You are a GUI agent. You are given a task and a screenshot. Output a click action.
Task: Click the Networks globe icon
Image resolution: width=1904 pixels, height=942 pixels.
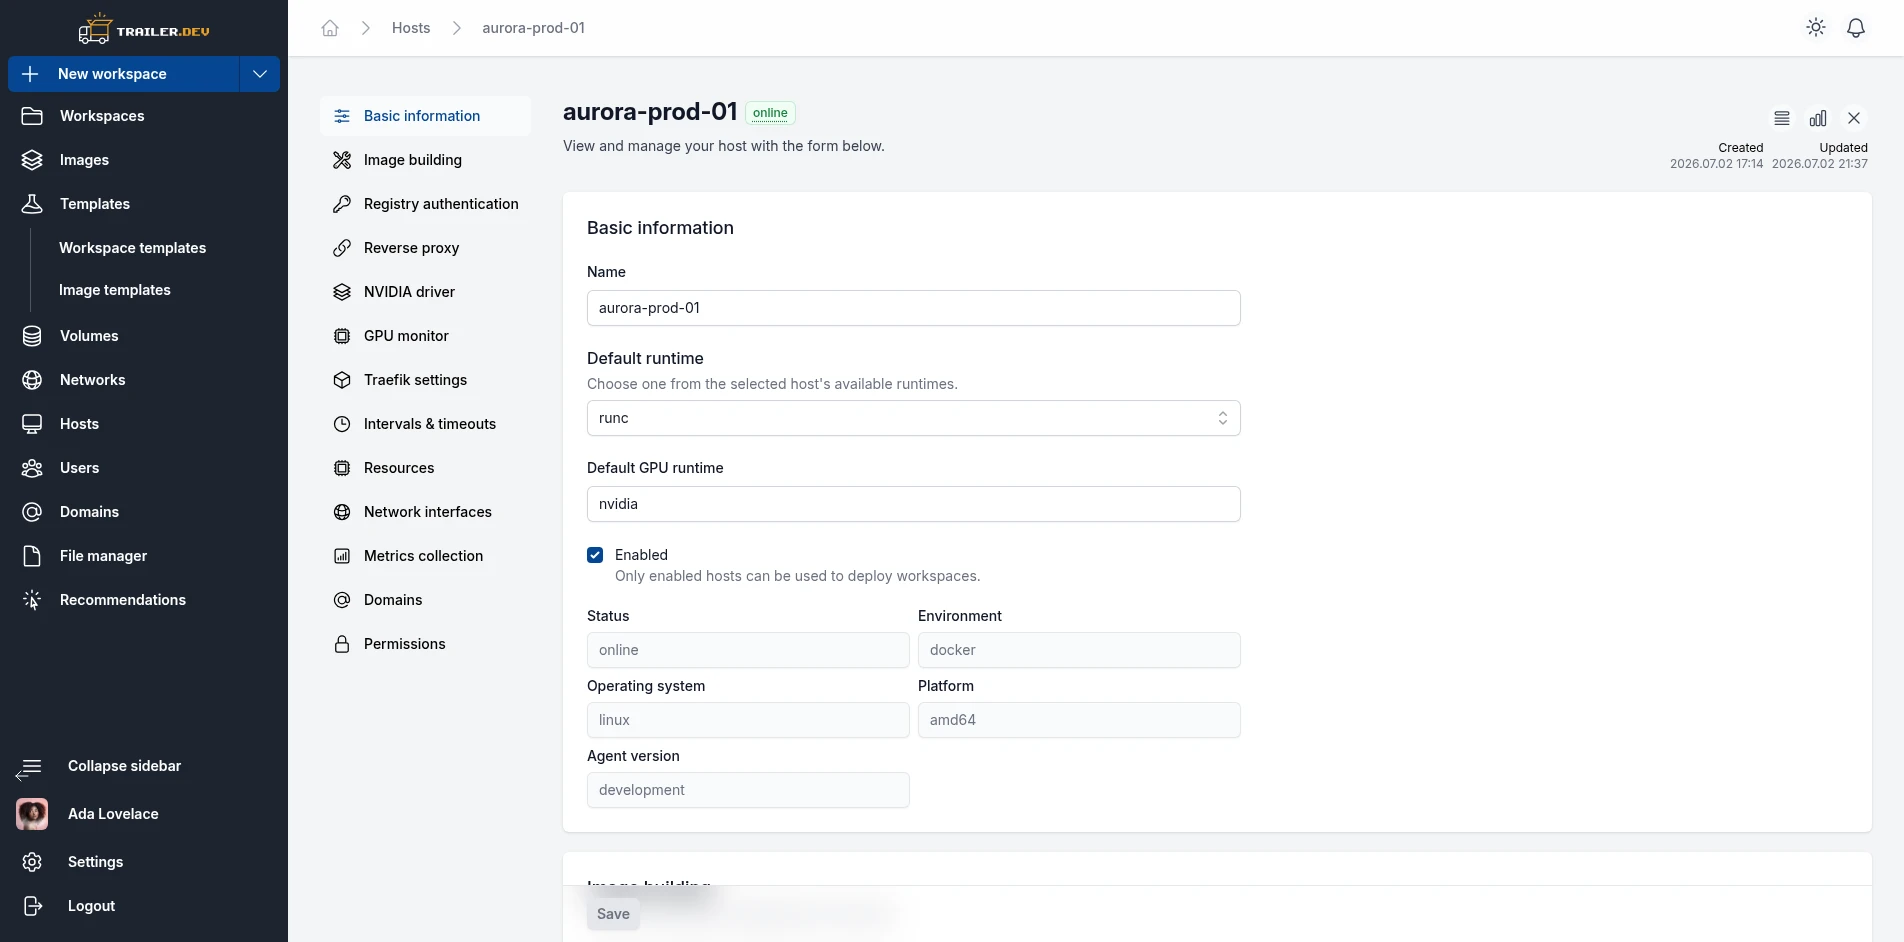32,380
